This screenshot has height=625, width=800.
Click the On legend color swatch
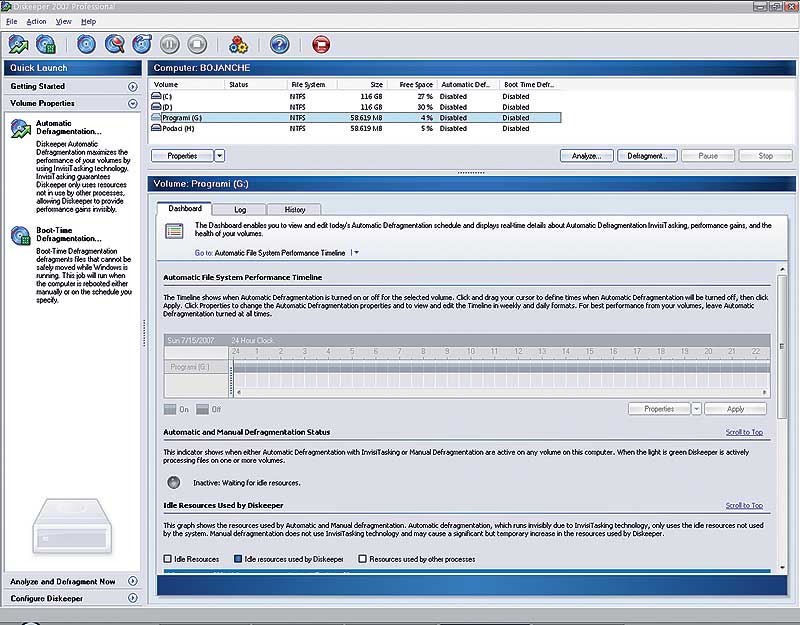click(x=170, y=409)
